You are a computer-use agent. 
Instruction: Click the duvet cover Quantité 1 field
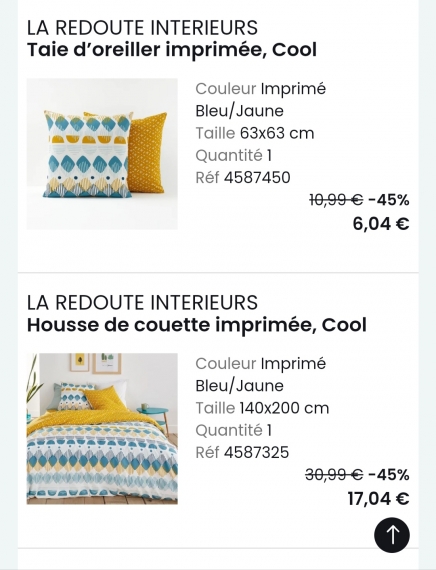[x=233, y=430]
